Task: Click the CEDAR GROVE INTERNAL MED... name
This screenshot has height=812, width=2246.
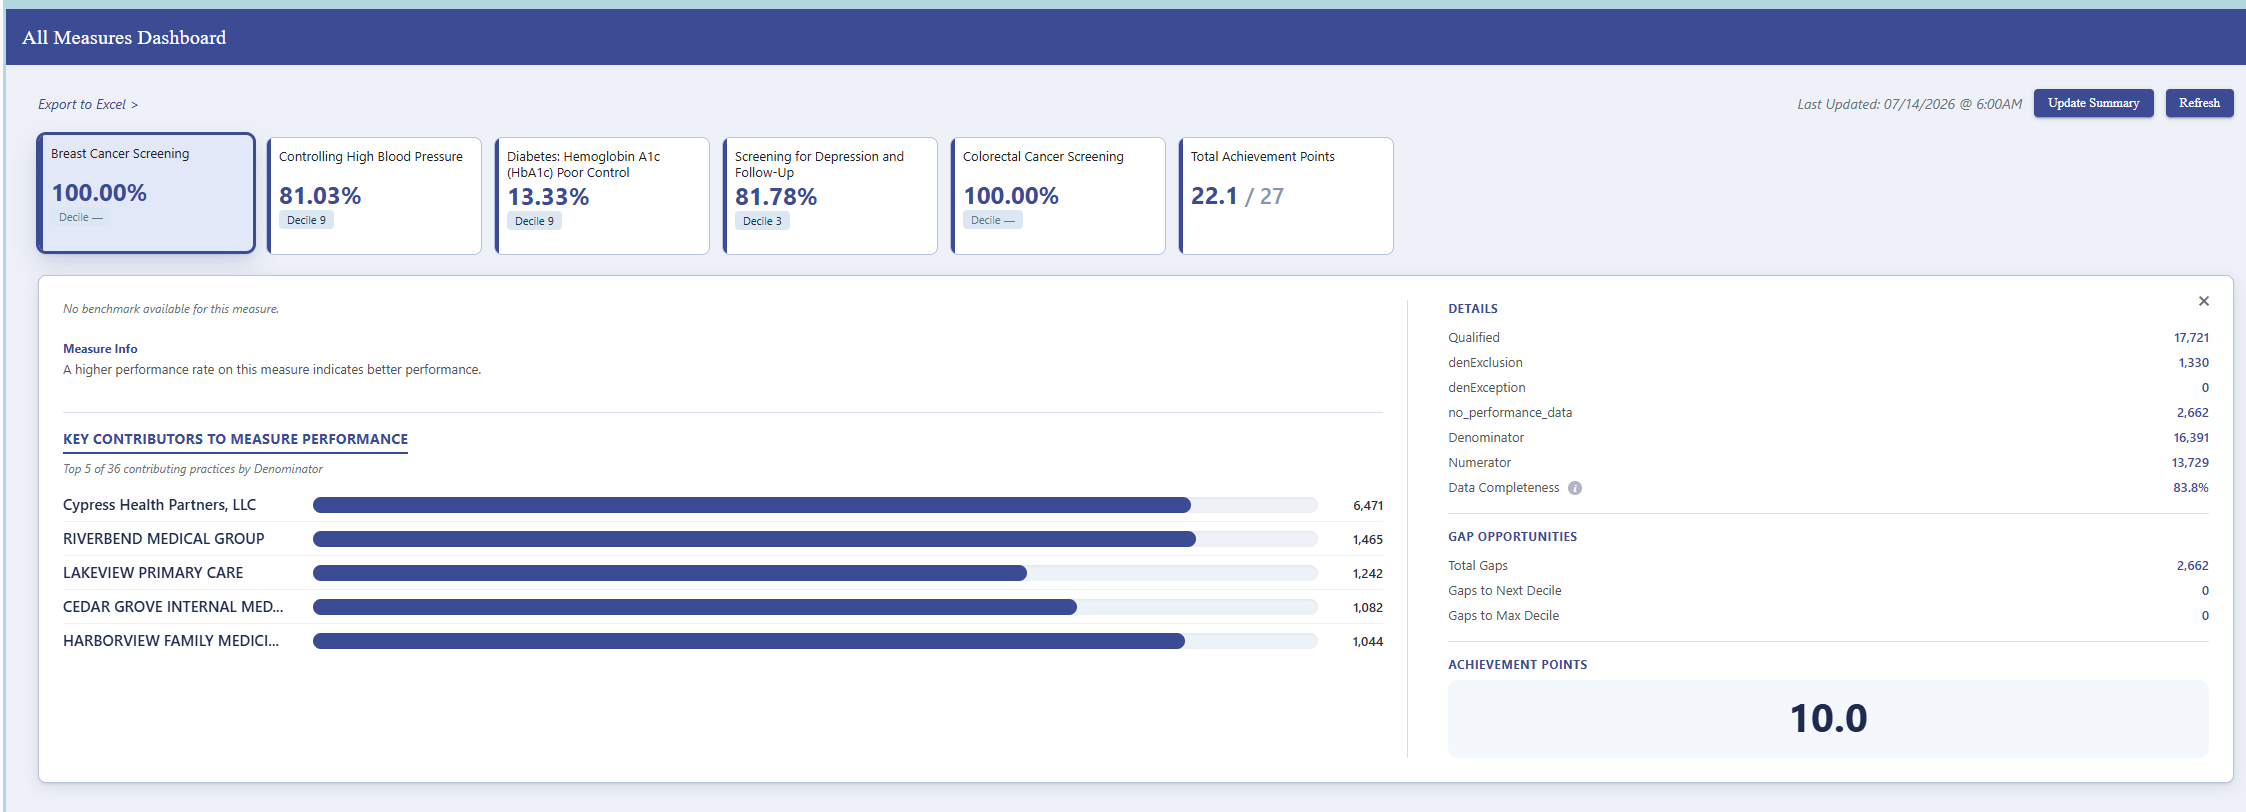Action: coord(173,607)
